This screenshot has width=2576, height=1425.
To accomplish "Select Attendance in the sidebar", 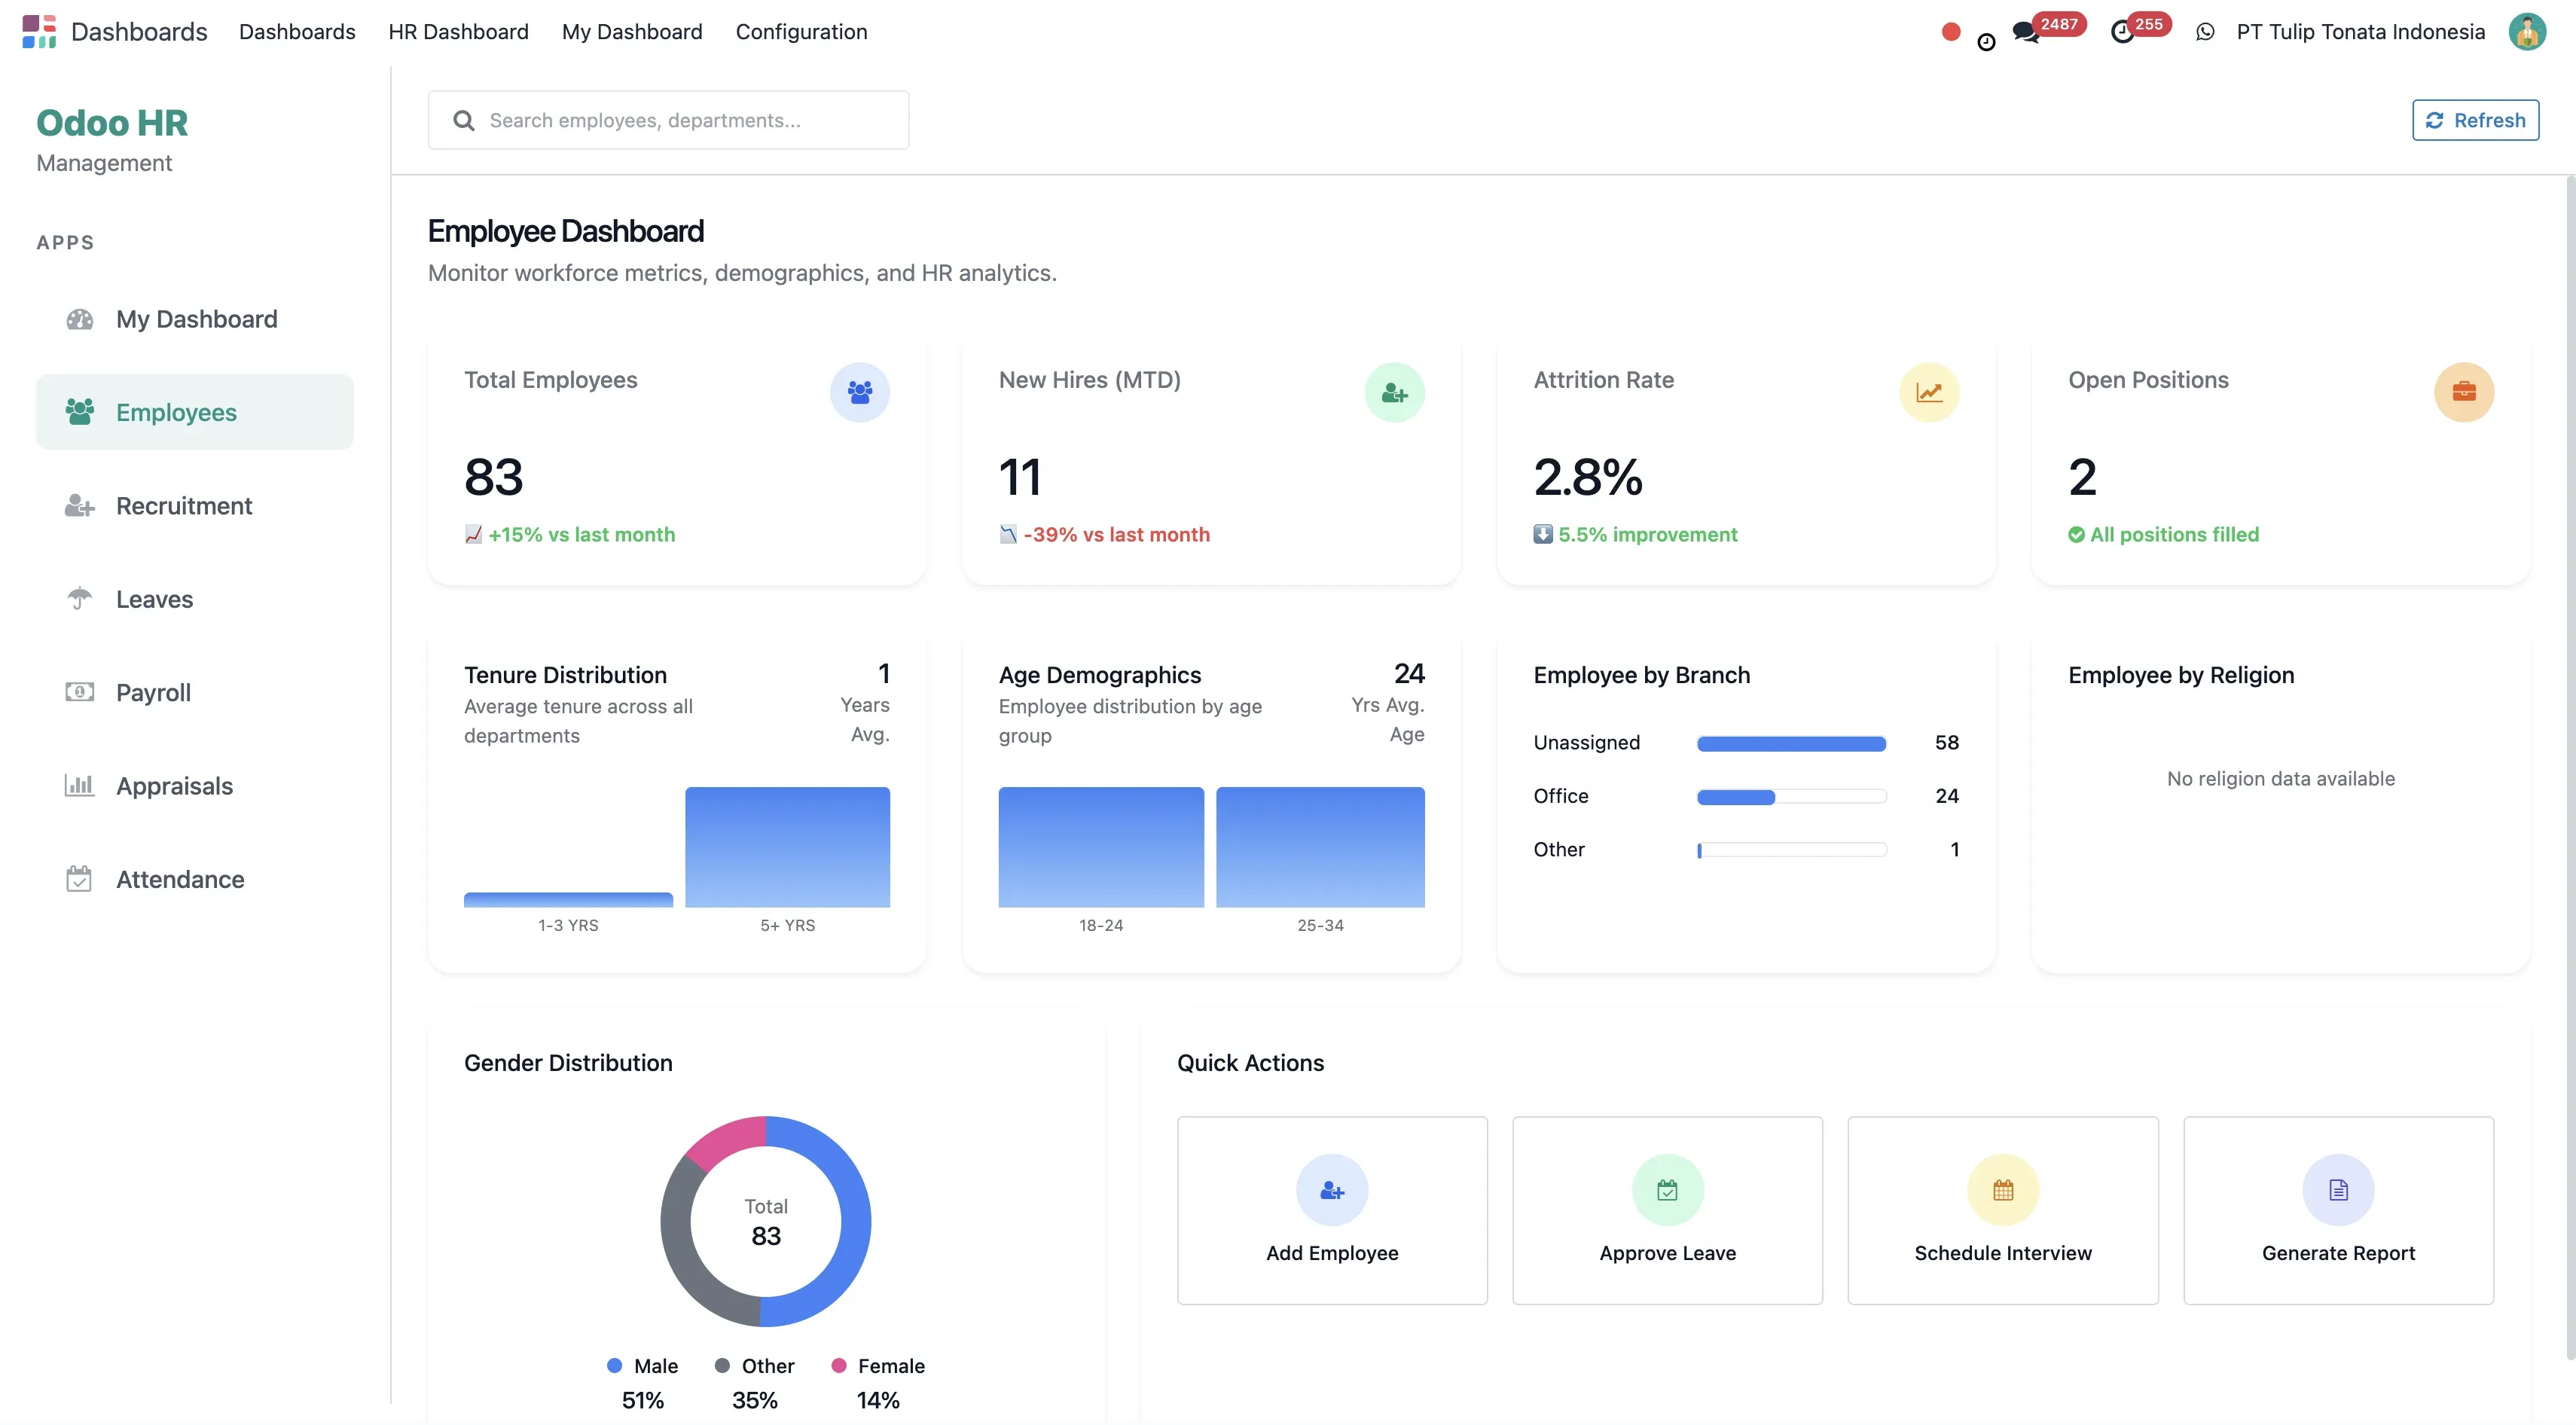I will click(x=195, y=878).
